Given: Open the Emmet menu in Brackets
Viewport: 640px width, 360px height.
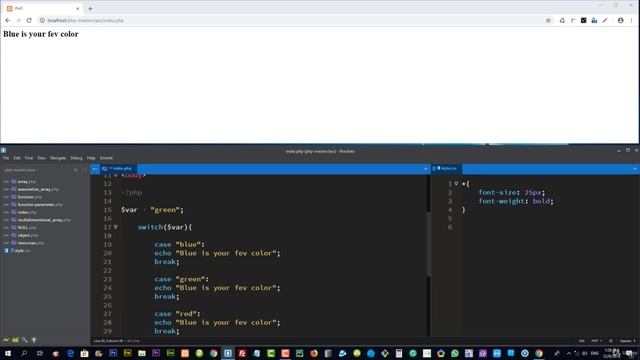Looking at the screenshot, I should 106,158.
